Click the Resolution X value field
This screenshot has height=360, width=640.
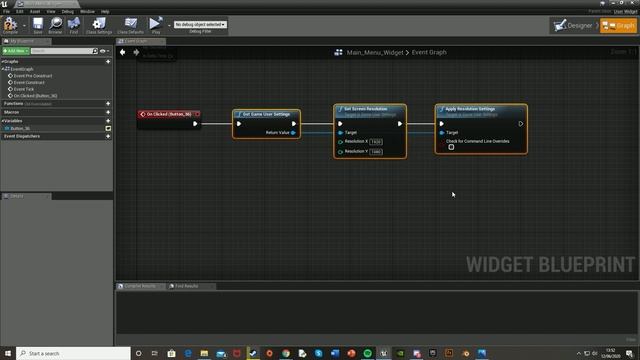click(x=376, y=142)
